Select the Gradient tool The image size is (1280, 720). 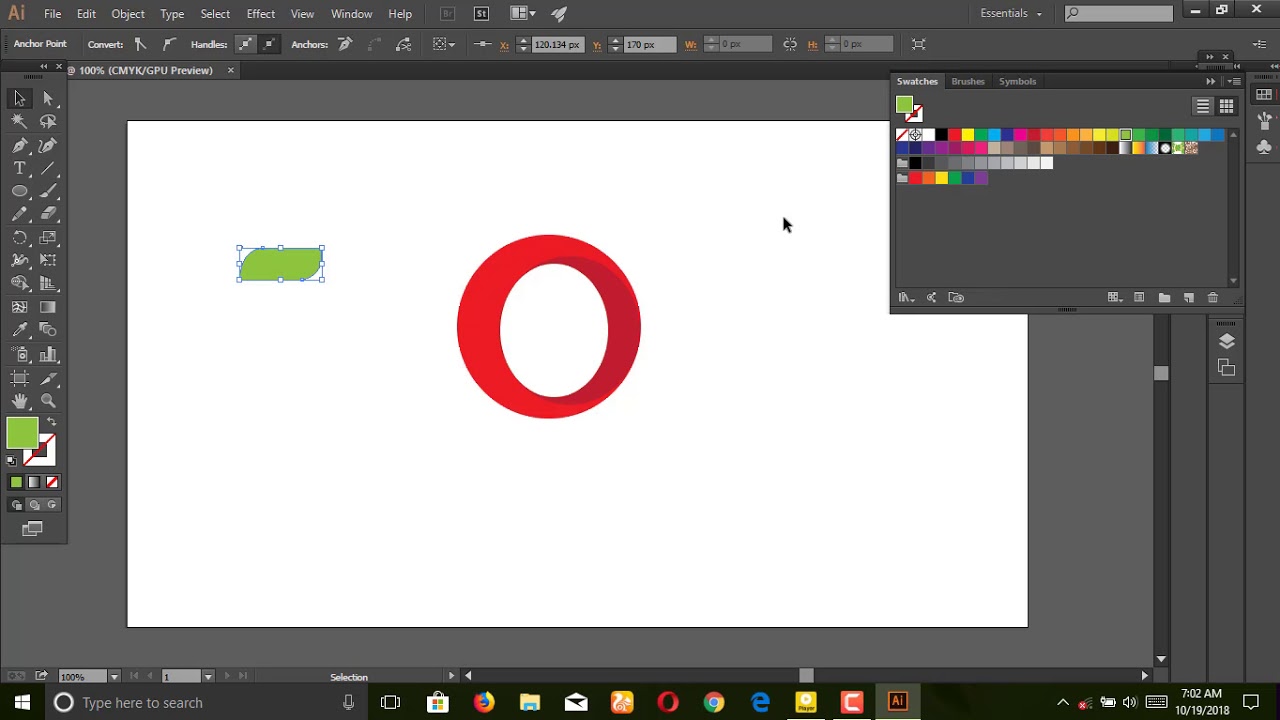(48, 307)
